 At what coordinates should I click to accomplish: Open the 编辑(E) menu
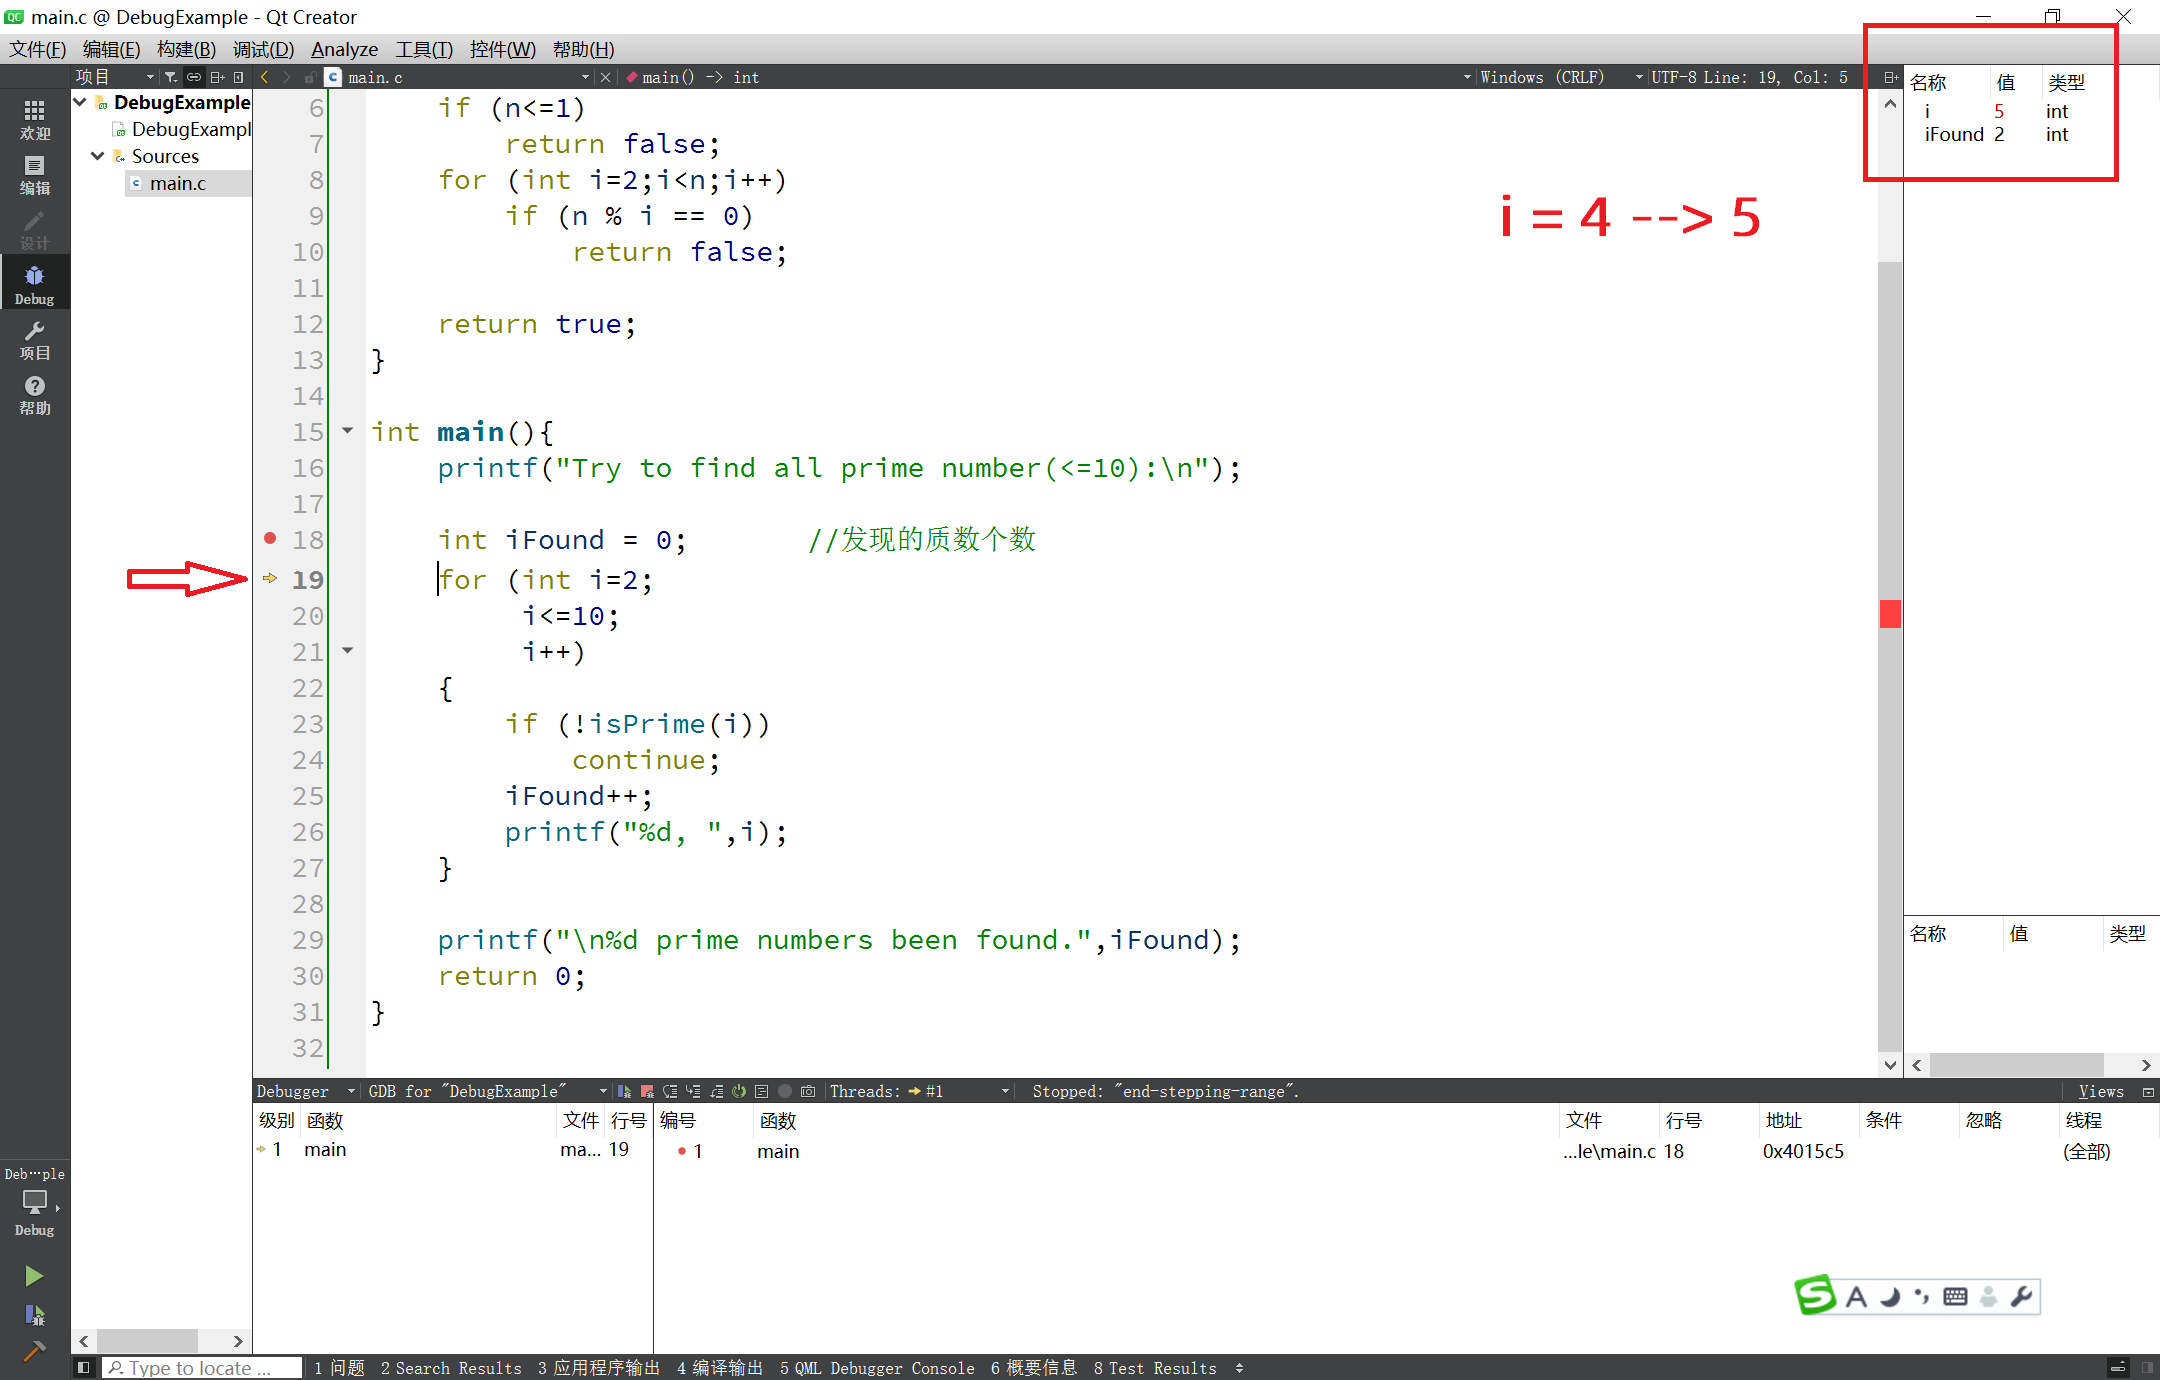click(x=111, y=49)
